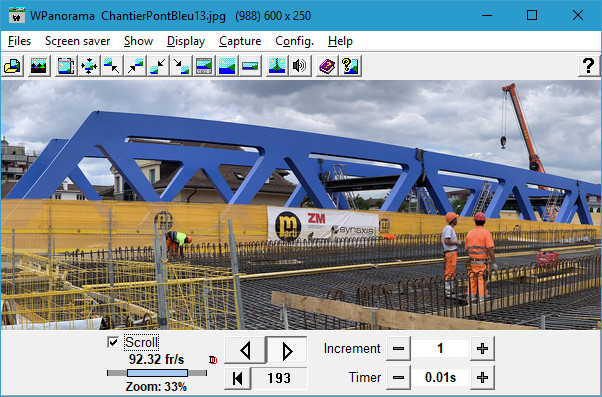Open the Help menu
Viewport: 602px width, 397px height.
tap(340, 41)
